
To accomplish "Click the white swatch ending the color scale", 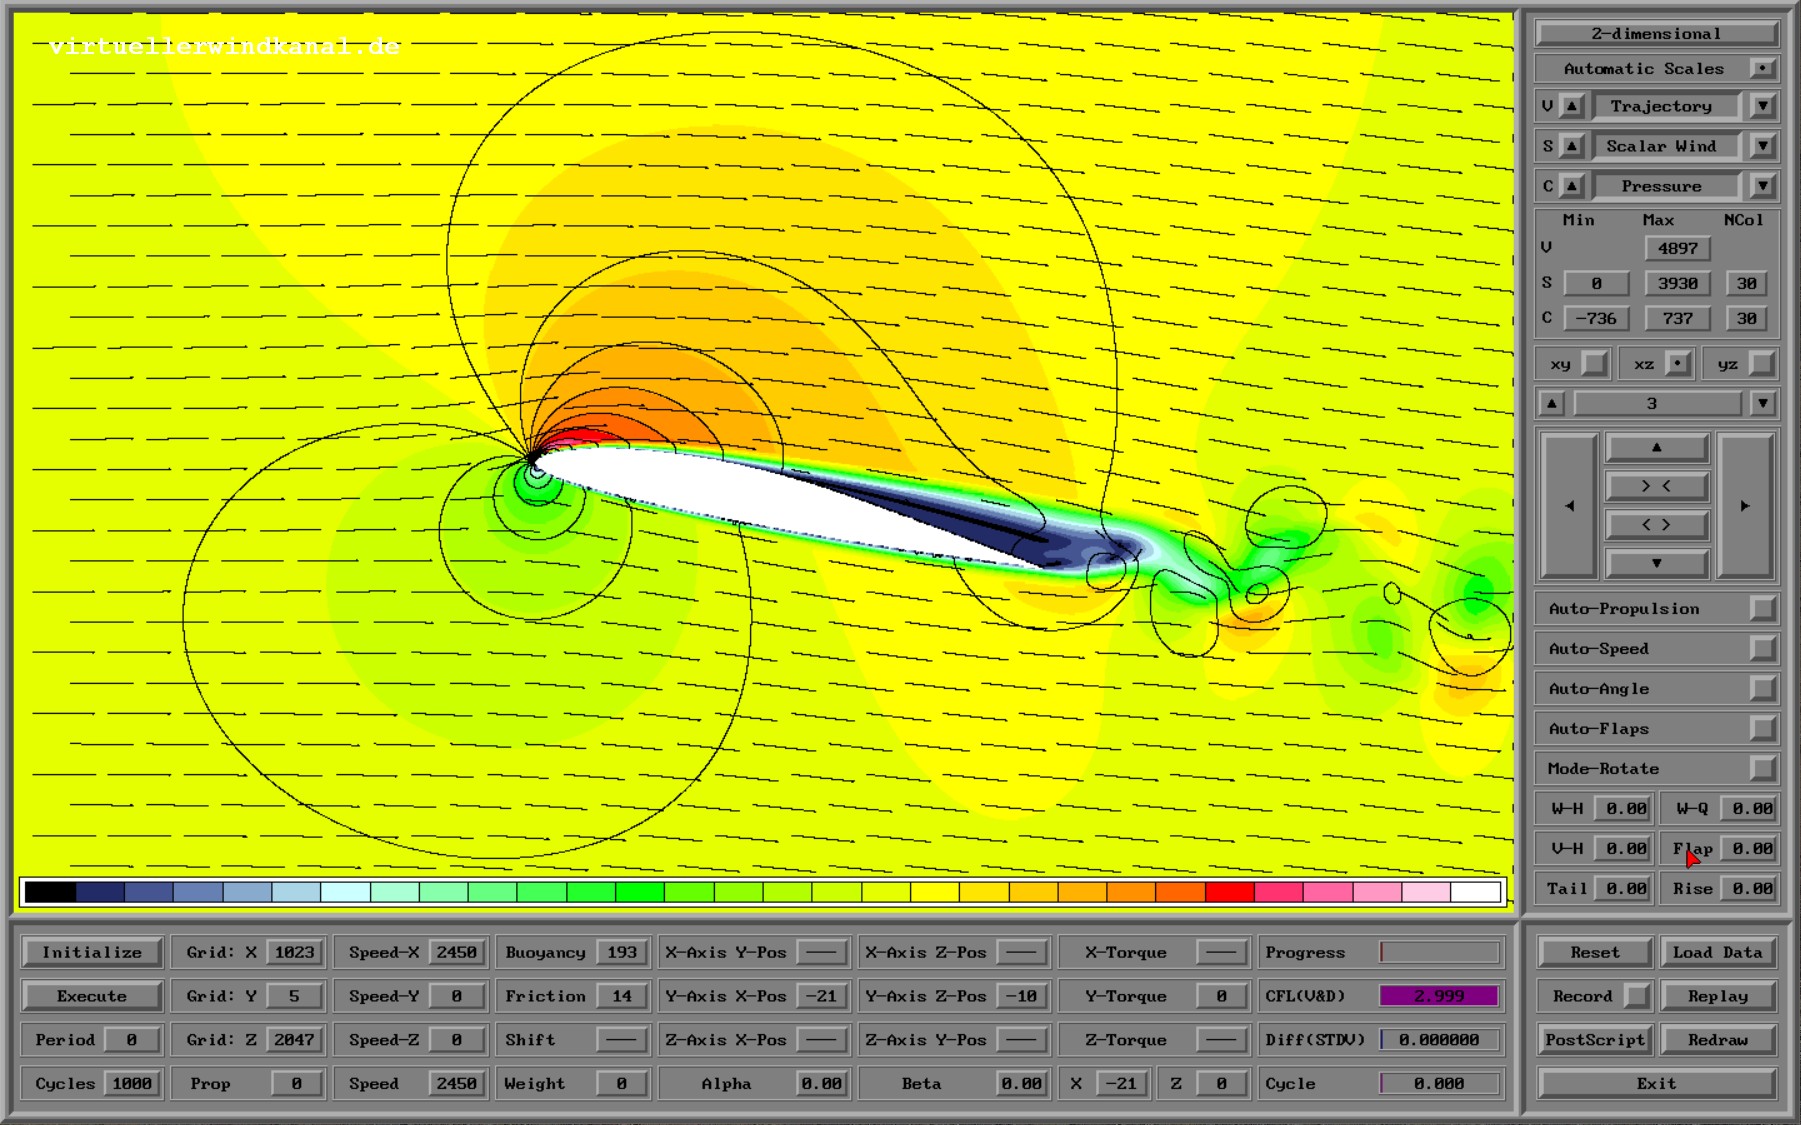I will tap(1476, 892).
